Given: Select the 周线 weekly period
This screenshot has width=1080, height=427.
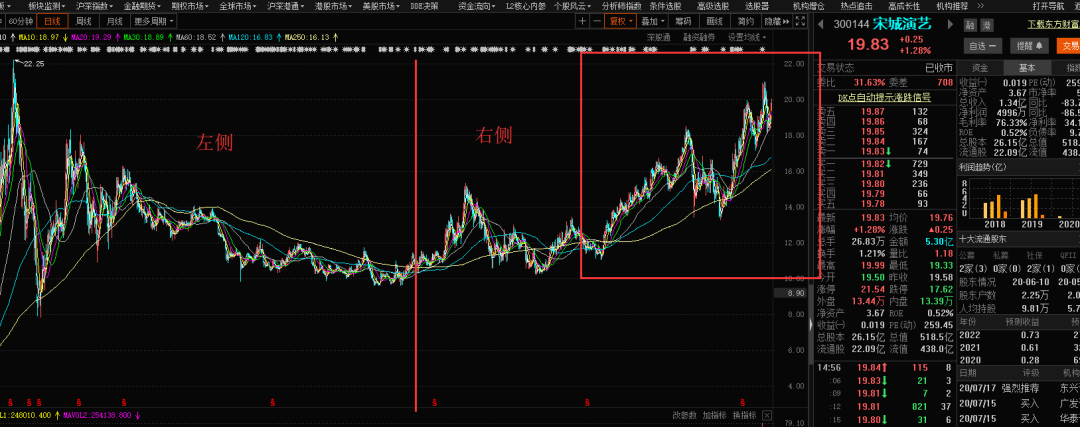Looking at the screenshot, I should tap(83, 21).
